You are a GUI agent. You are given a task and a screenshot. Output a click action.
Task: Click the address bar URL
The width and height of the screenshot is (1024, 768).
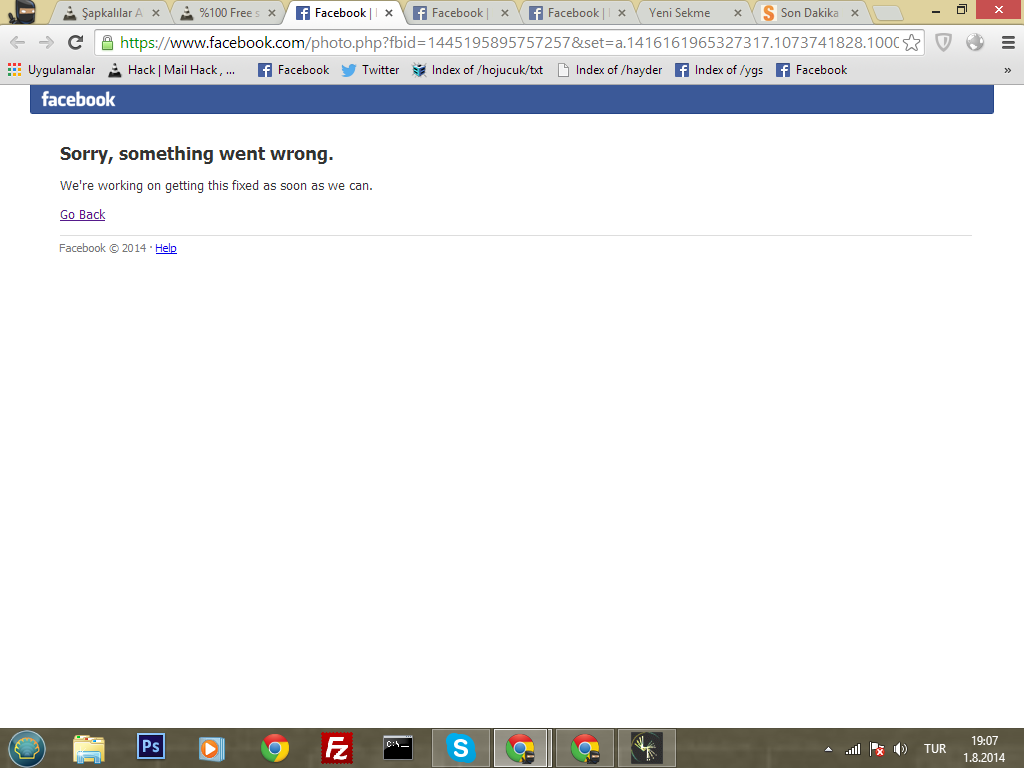(x=509, y=42)
